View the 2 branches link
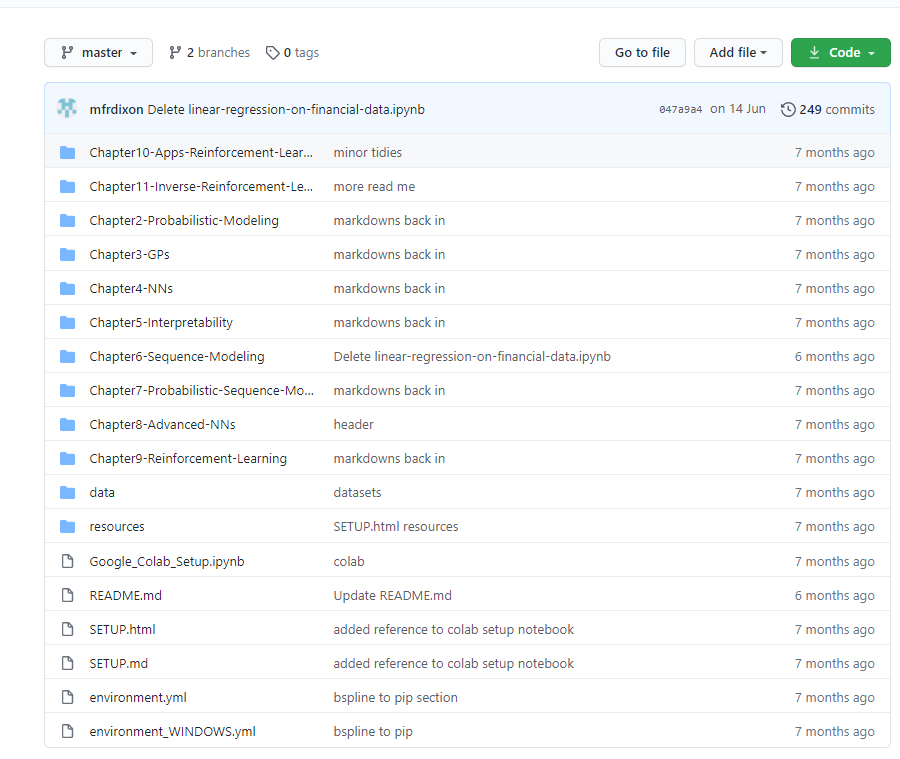The width and height of the screenshot is (900, 759). [209, 53]
